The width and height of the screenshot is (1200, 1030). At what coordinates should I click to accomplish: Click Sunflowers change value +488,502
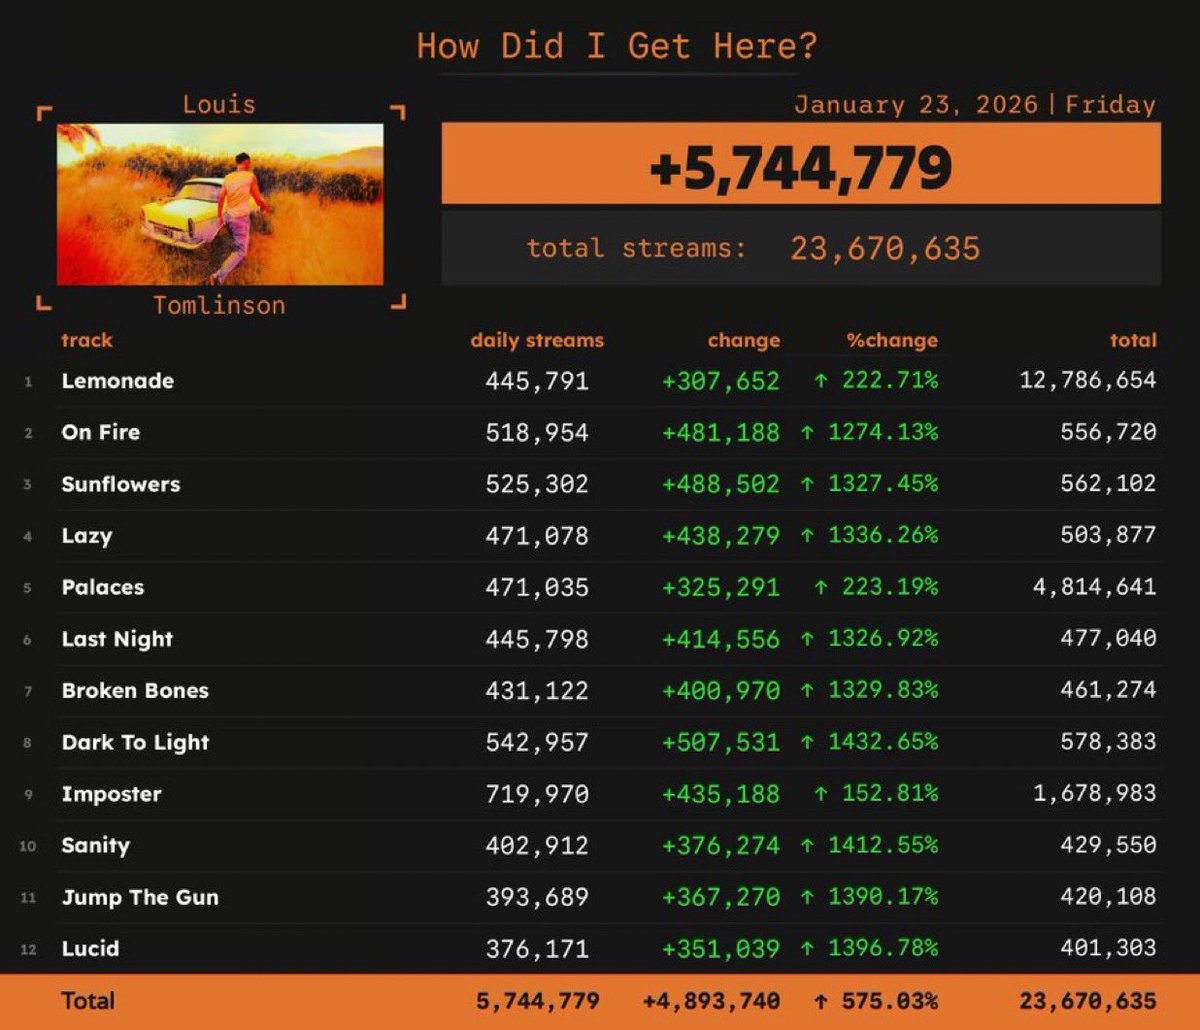[720, 484]
